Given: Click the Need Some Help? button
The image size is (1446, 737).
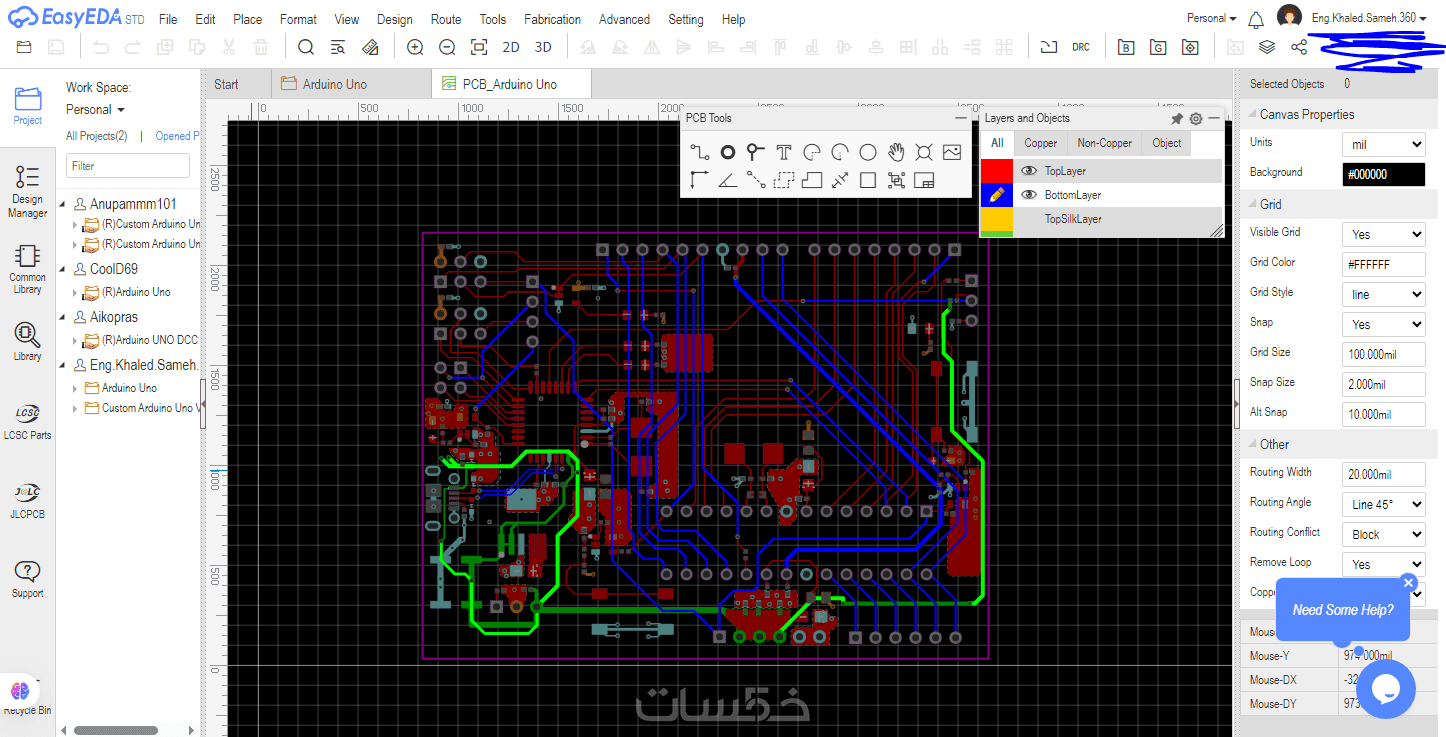Looking at the screenshot, I should pyautogui.click(x=1343, y=609).
